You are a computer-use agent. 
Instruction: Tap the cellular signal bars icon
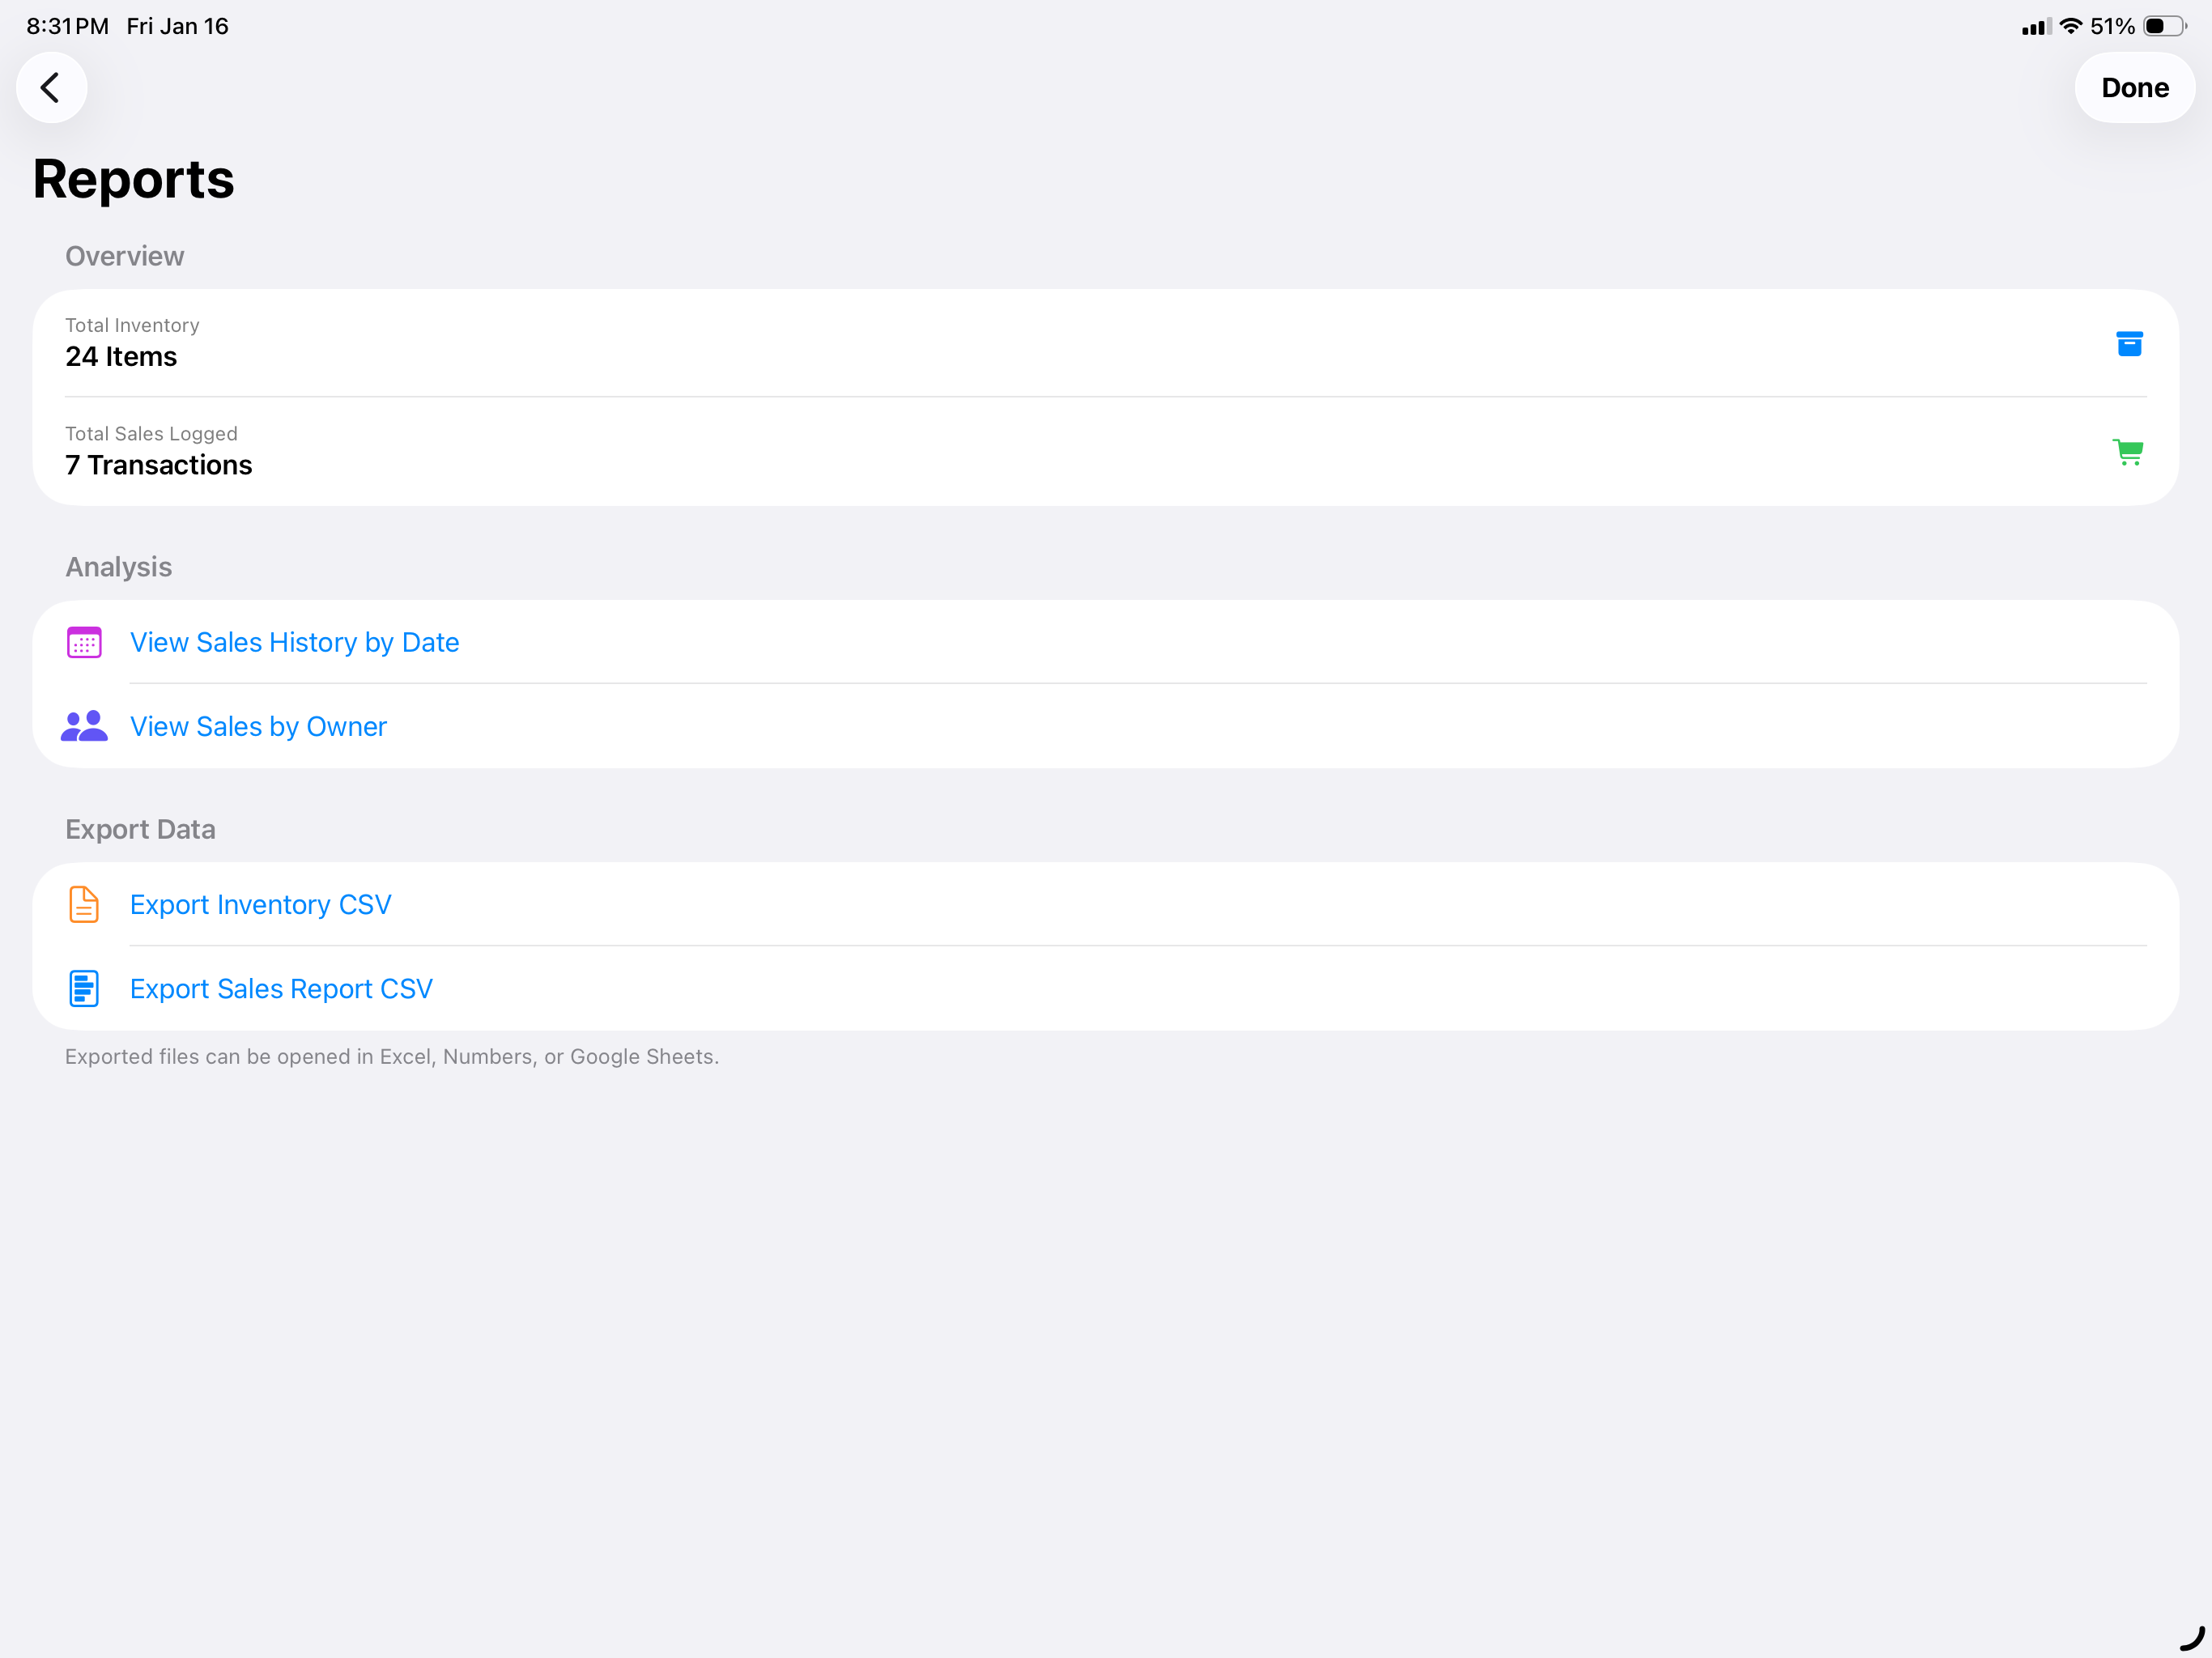[2036, 27]
